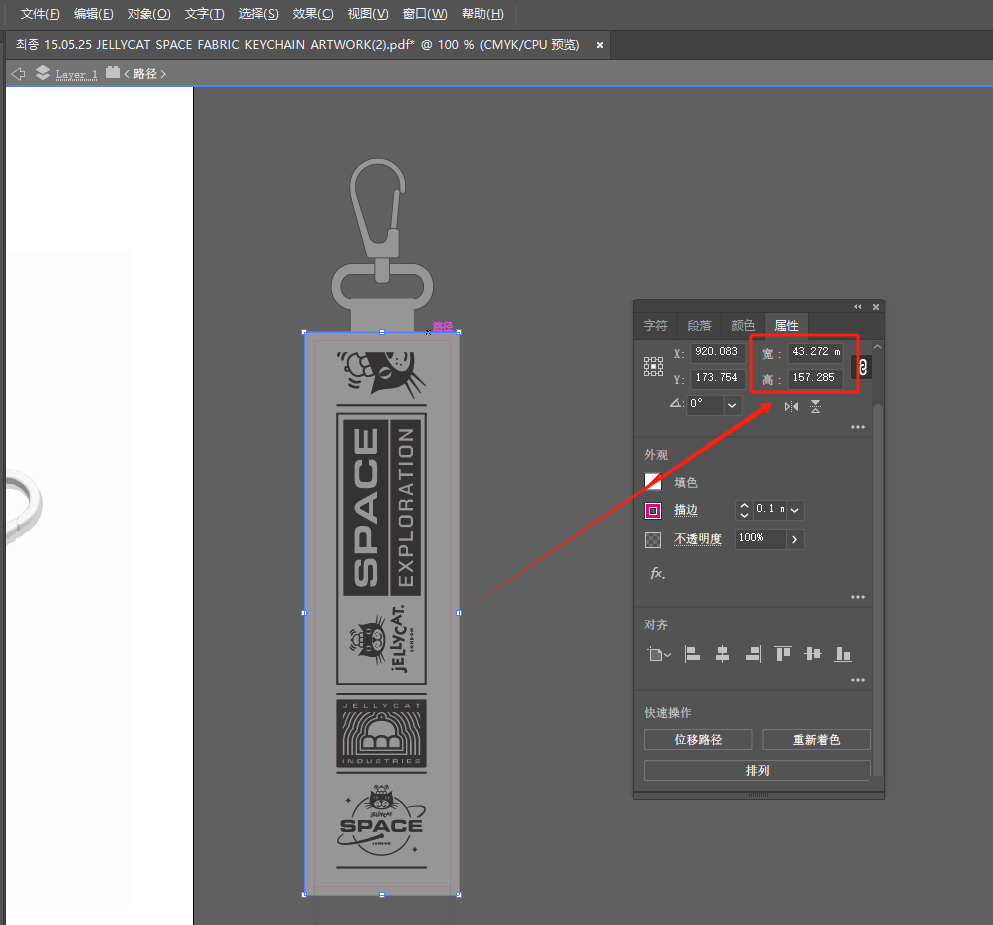Viewport: 993px width, 925px height.
Task: Click the 重新着色 (Recolor) button
Action: 816,739
